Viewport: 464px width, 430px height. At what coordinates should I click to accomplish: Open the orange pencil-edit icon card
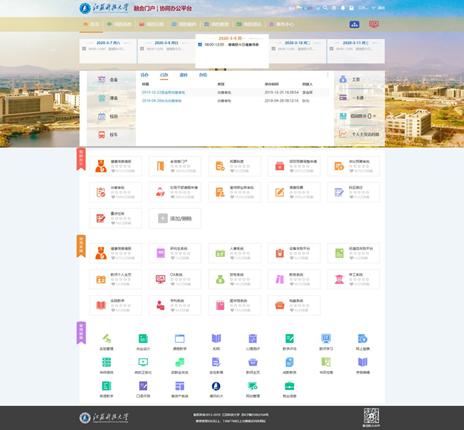click(294, 192)
